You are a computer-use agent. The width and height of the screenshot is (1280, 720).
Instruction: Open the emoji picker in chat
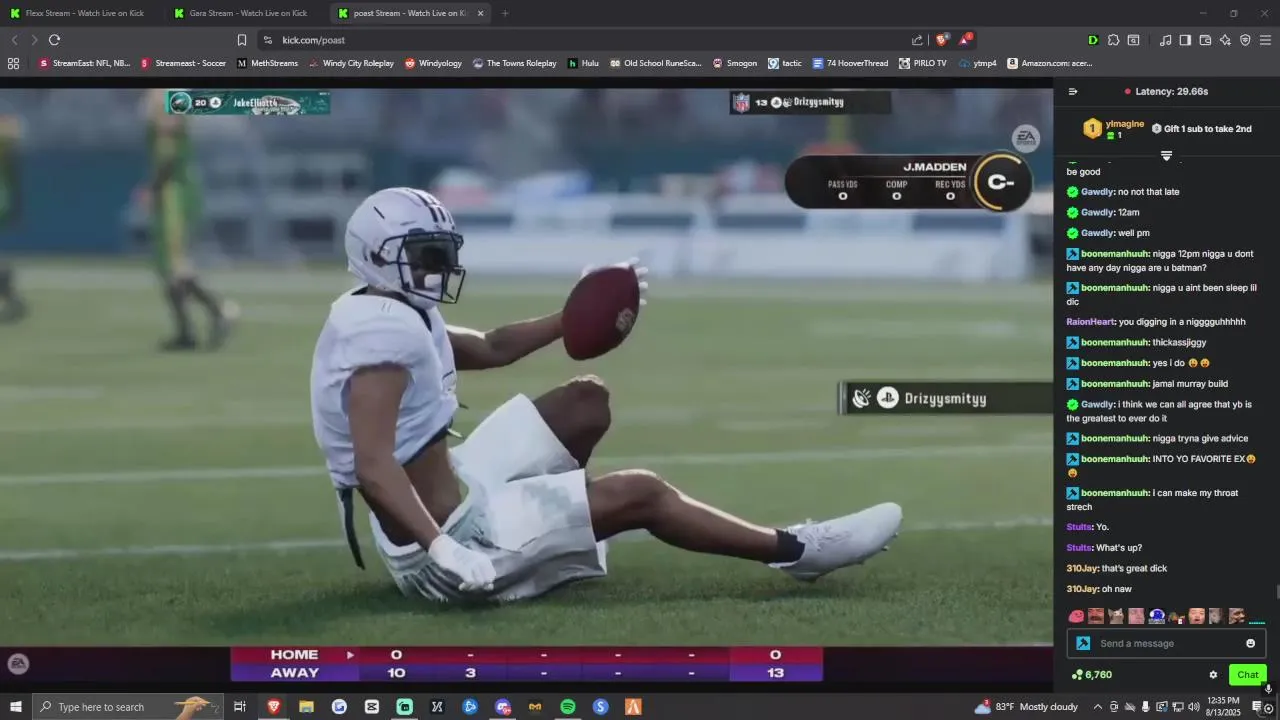(1250, 643)
